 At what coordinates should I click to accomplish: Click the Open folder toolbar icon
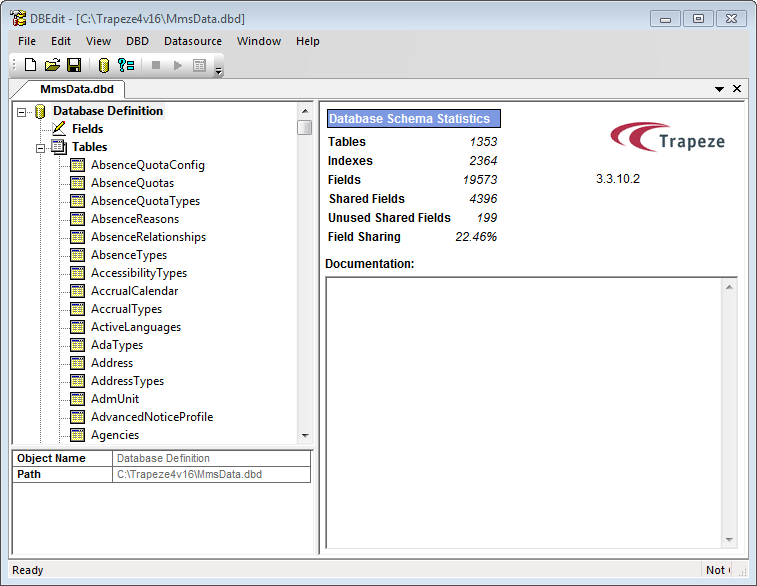tap(52, 66)
